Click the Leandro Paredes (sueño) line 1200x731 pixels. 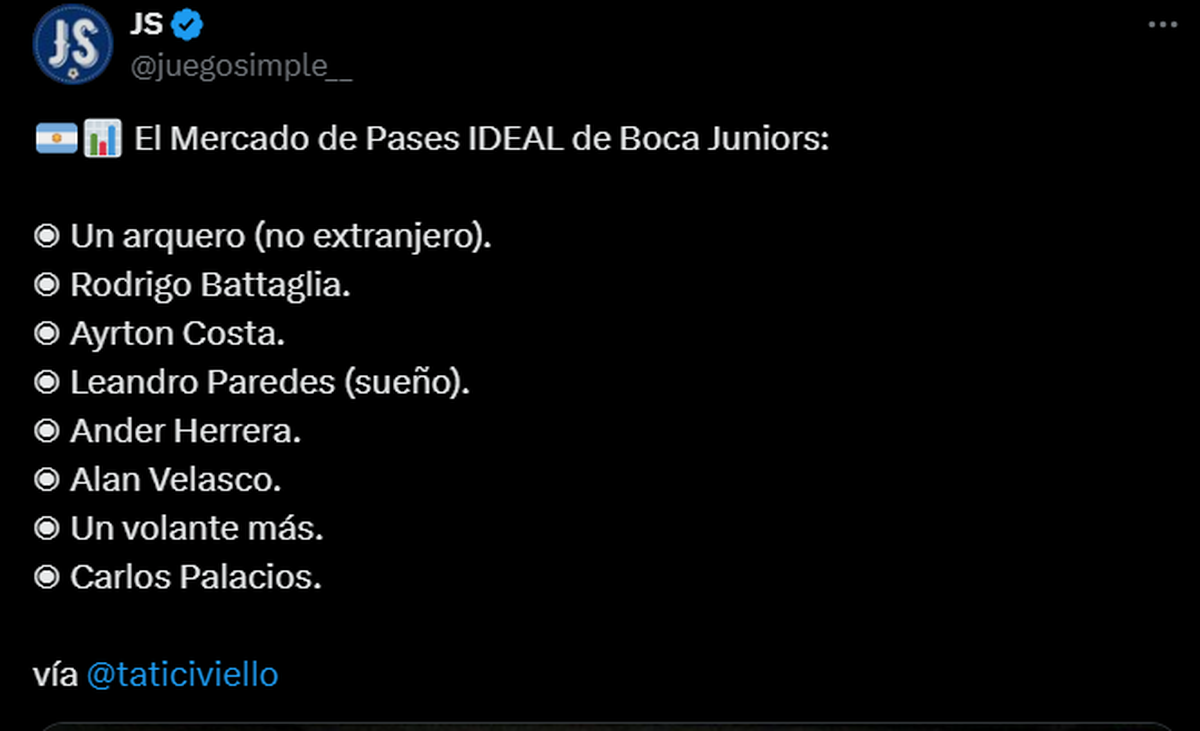269,383
